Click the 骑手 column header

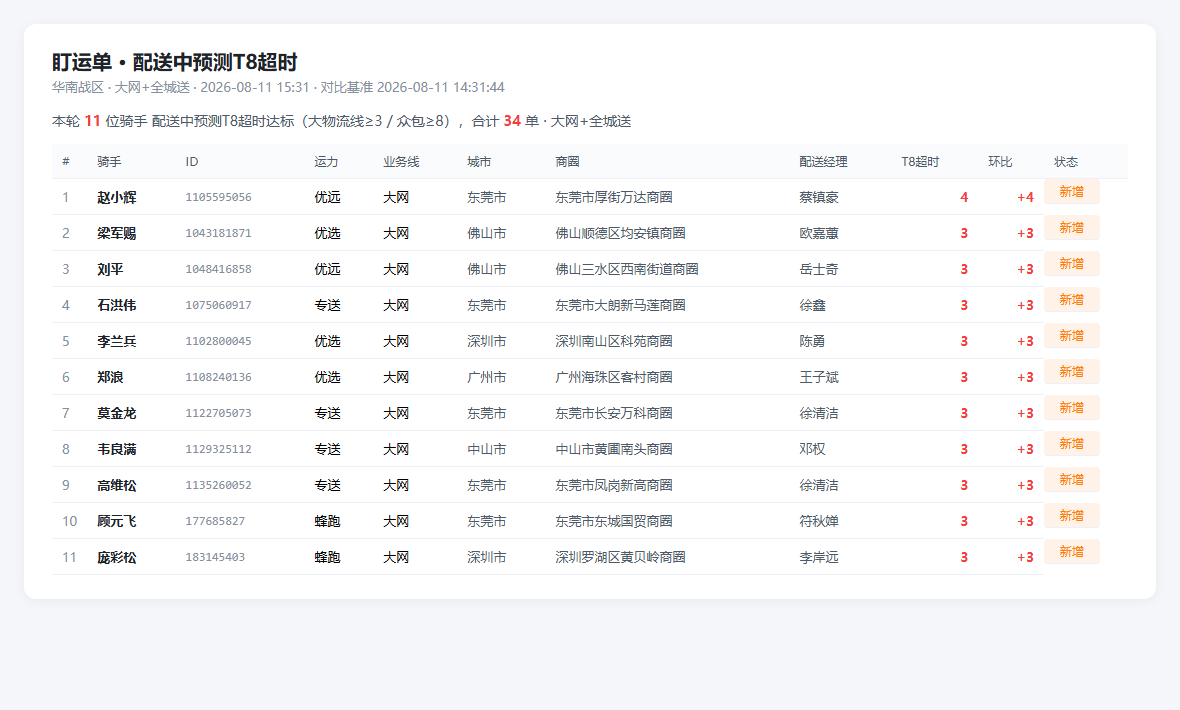click(x=109, y=162)
